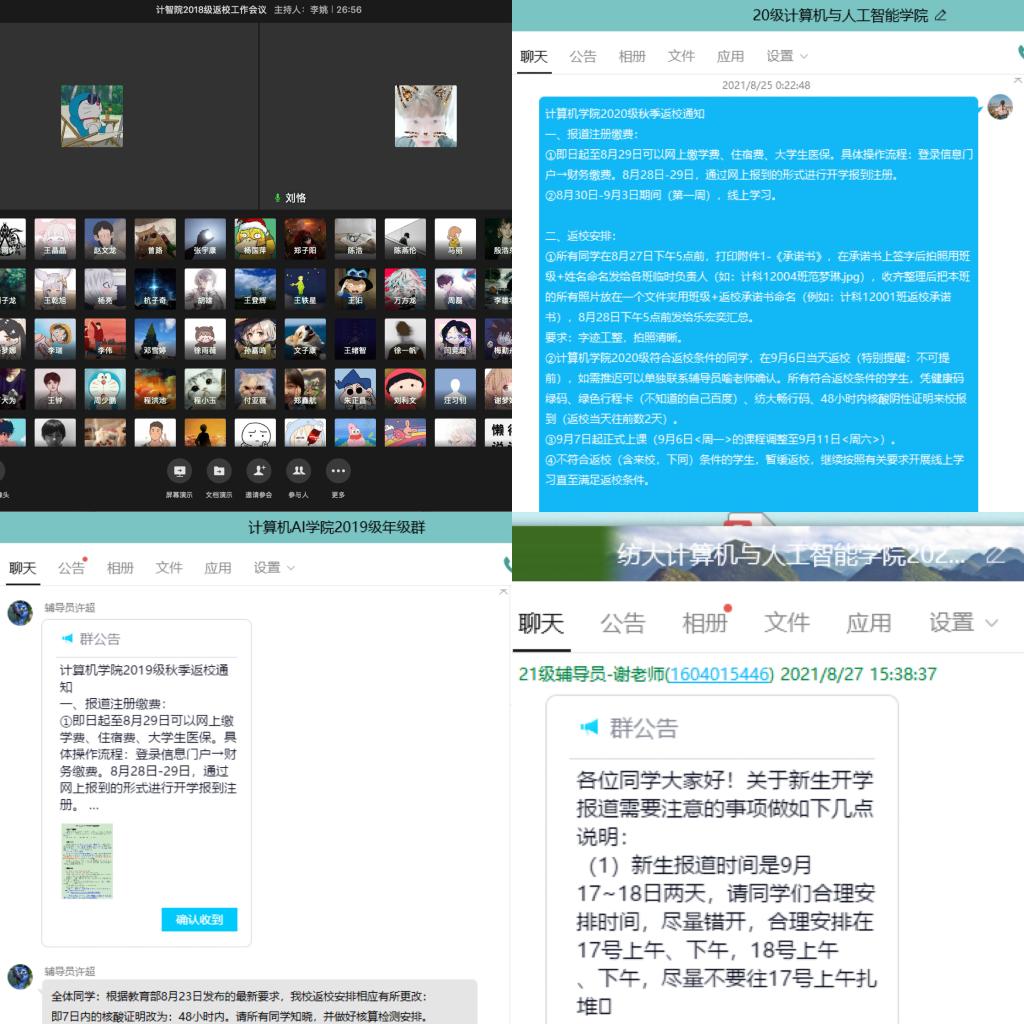
Task: Click the 邀请参会 invite participants icon
Action: coord(259,471)
